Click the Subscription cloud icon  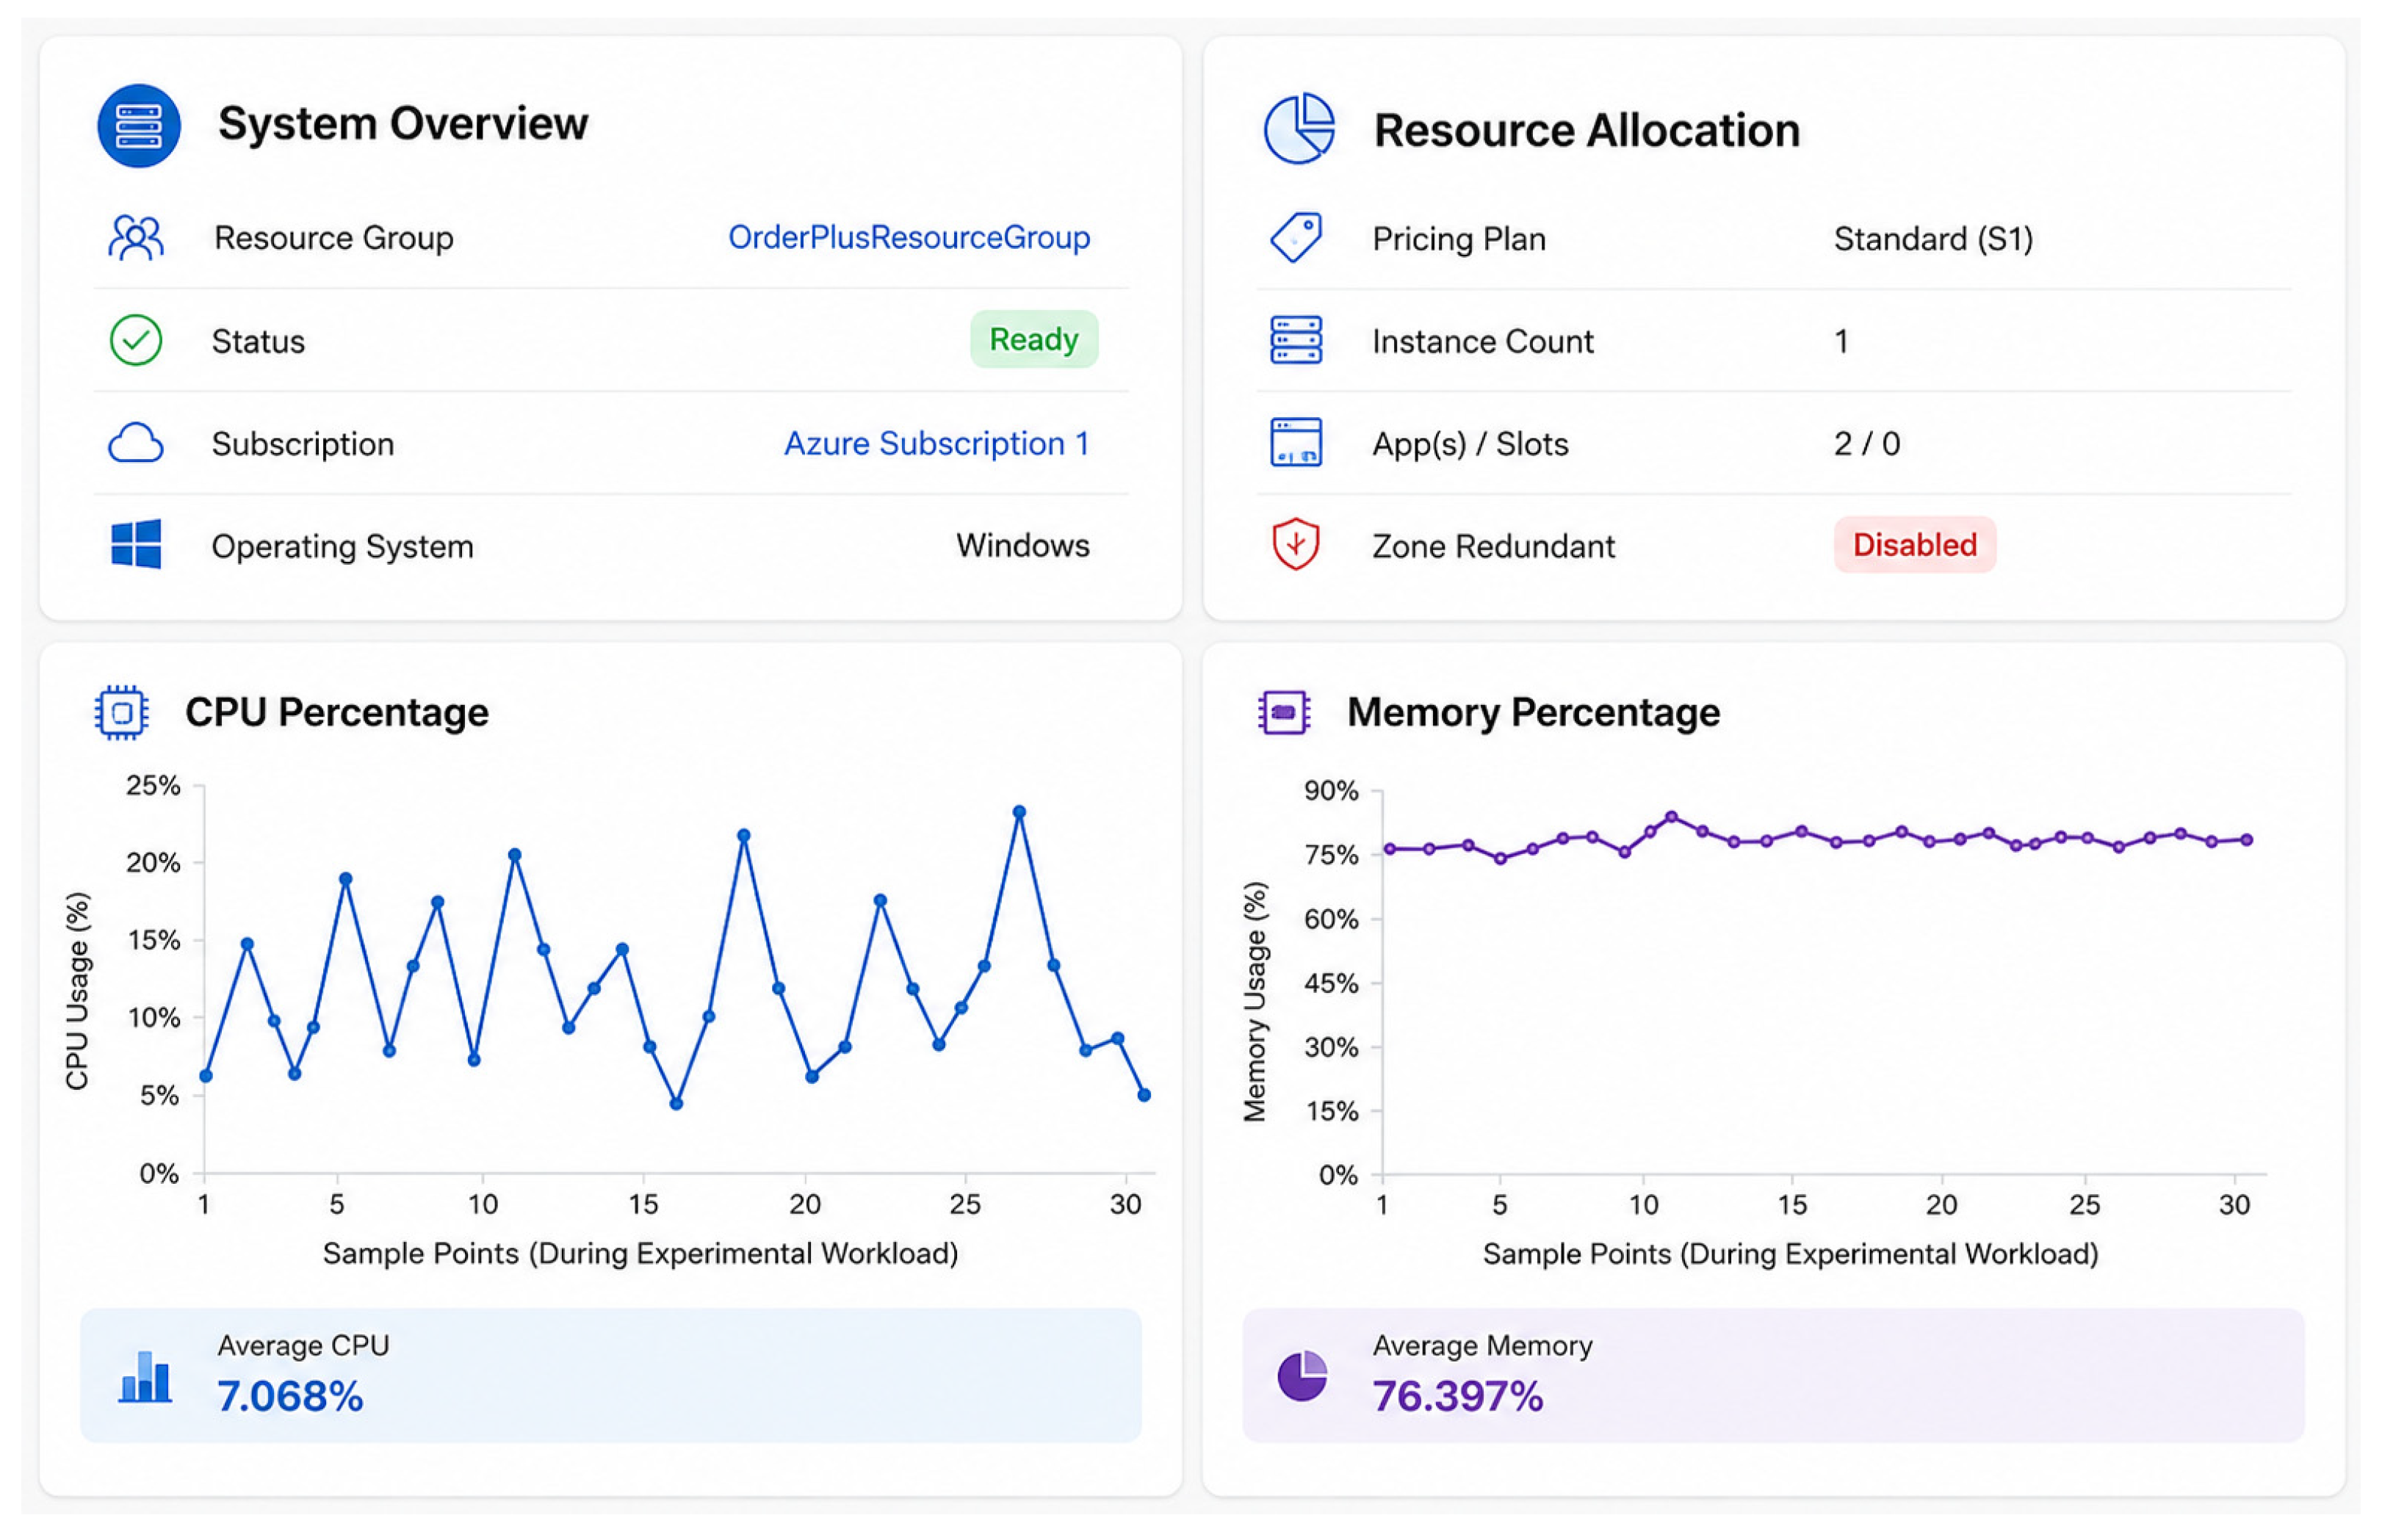pos(136,443)
